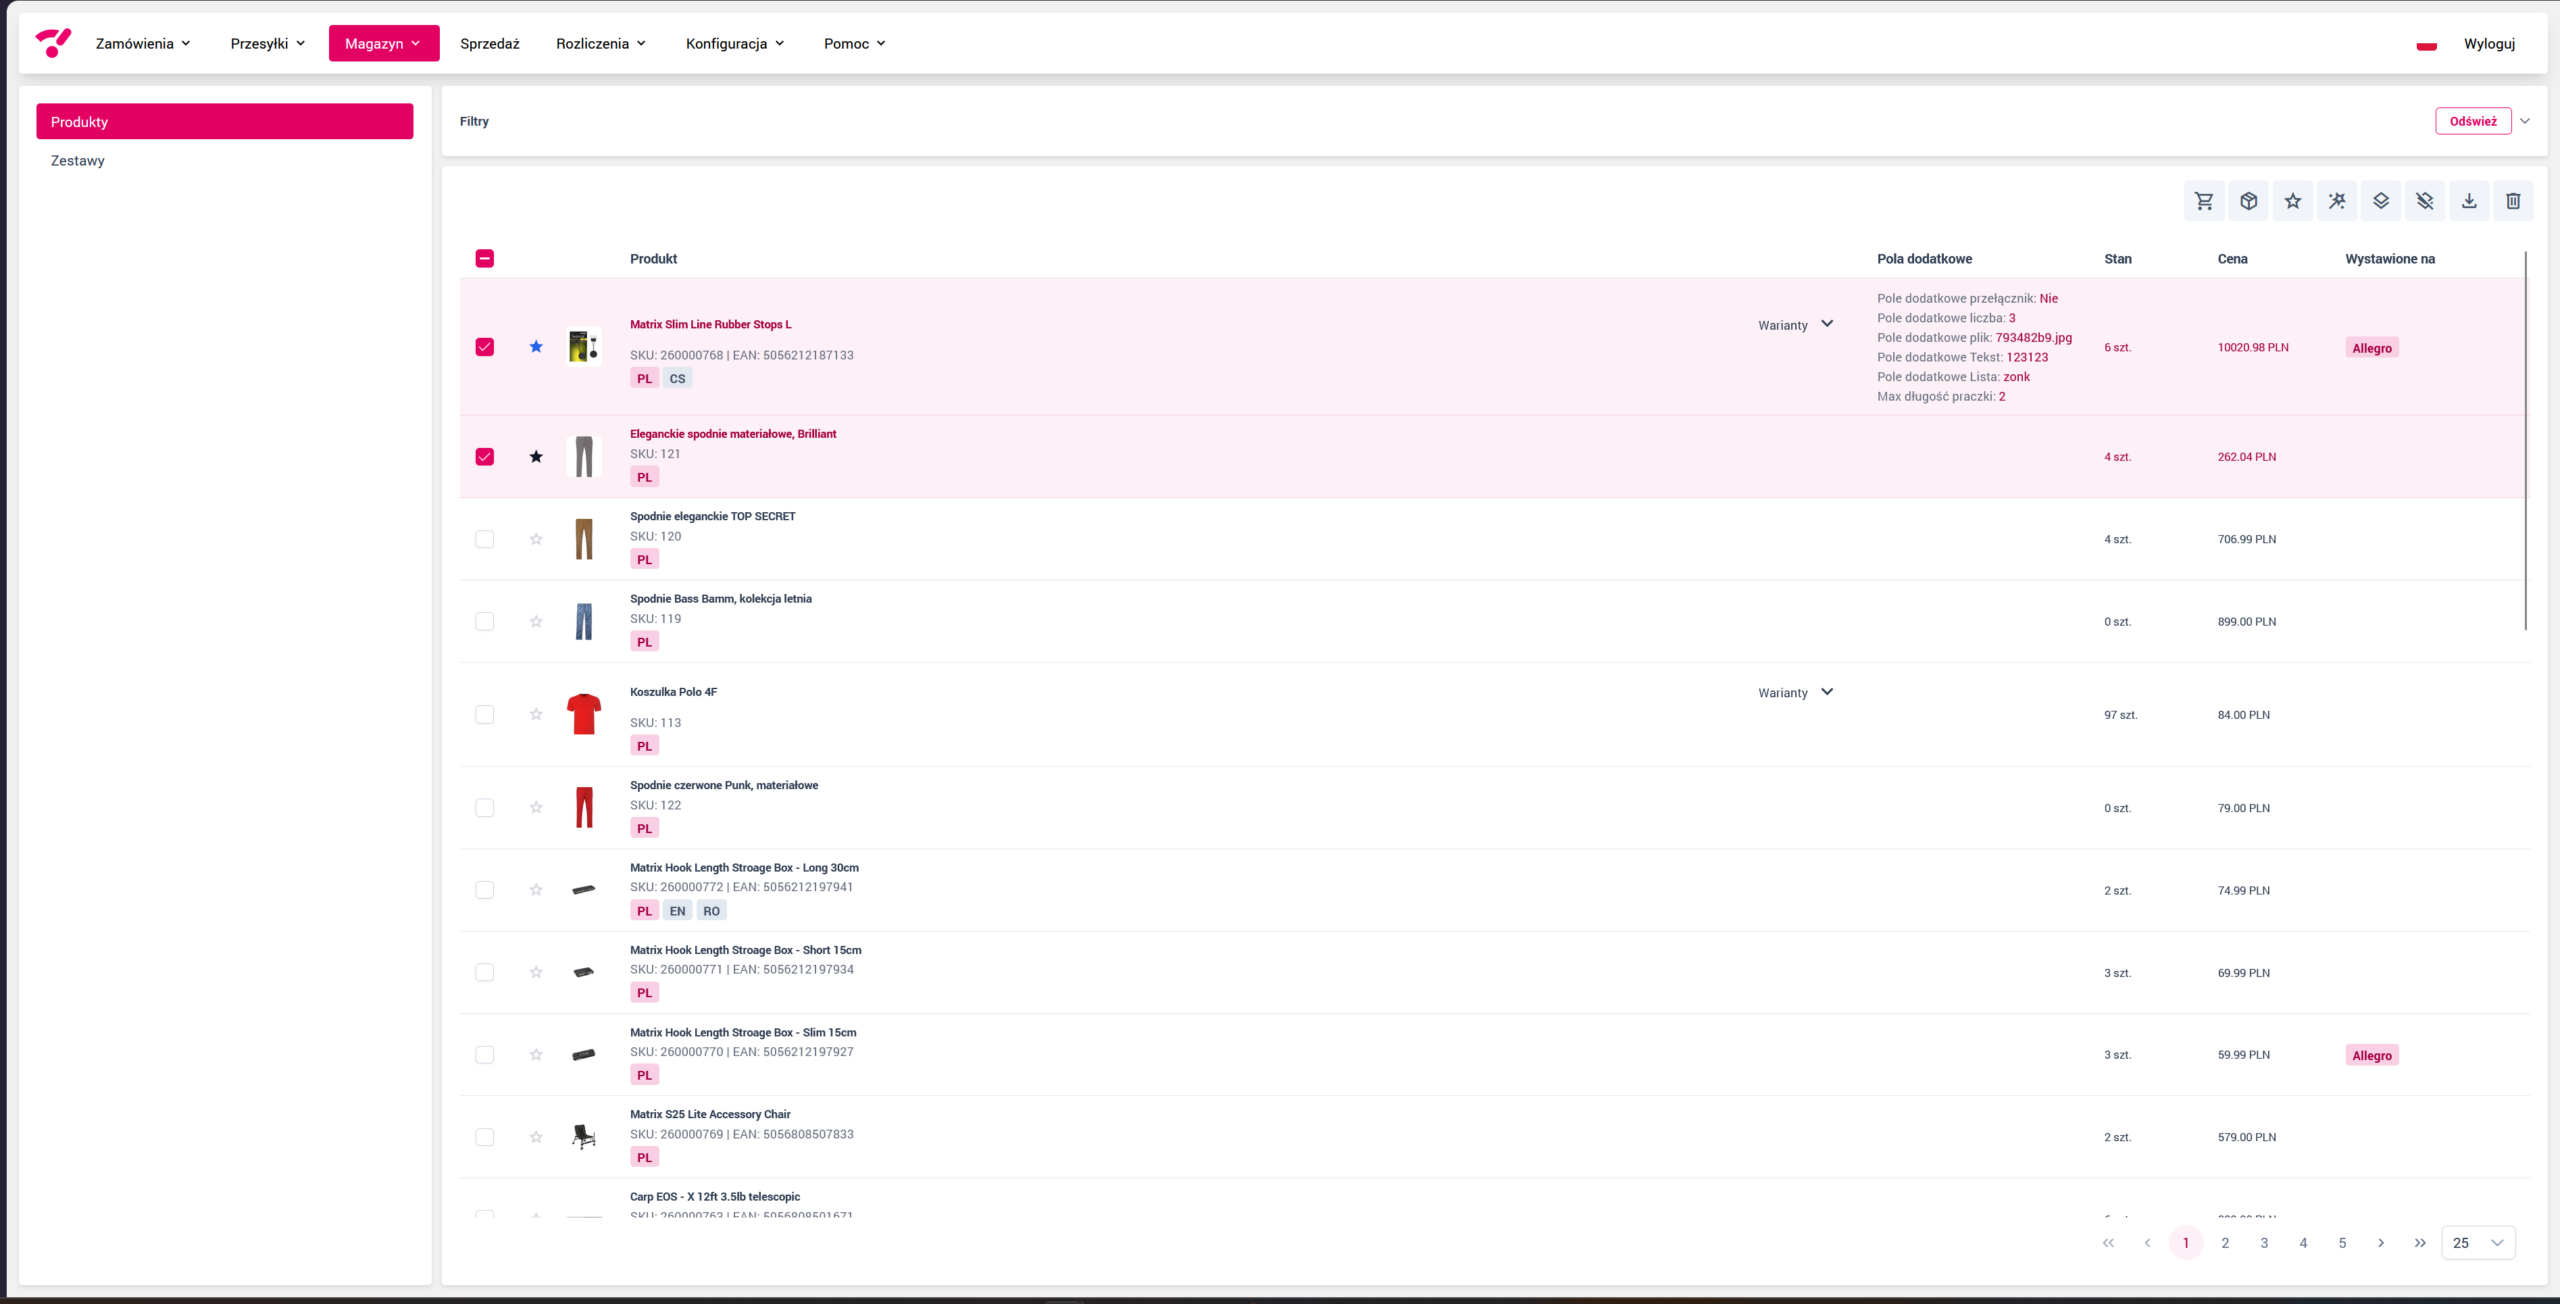Star Spodnie Bass Bamm product
Image resolution: width=2560 pixels, height=1304 pixels.
(x=536, y=621)
